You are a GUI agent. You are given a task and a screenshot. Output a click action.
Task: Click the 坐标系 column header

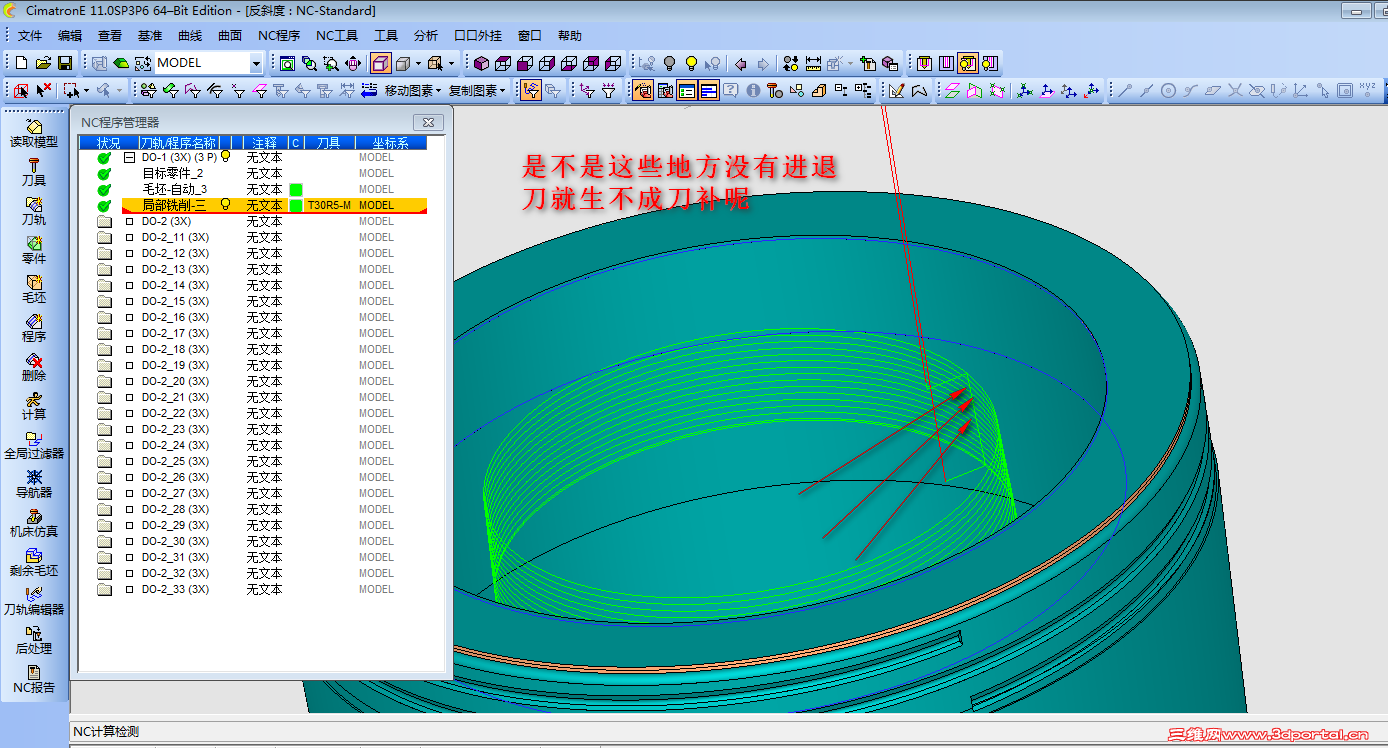pyautogui.click(x=391, y=143)
